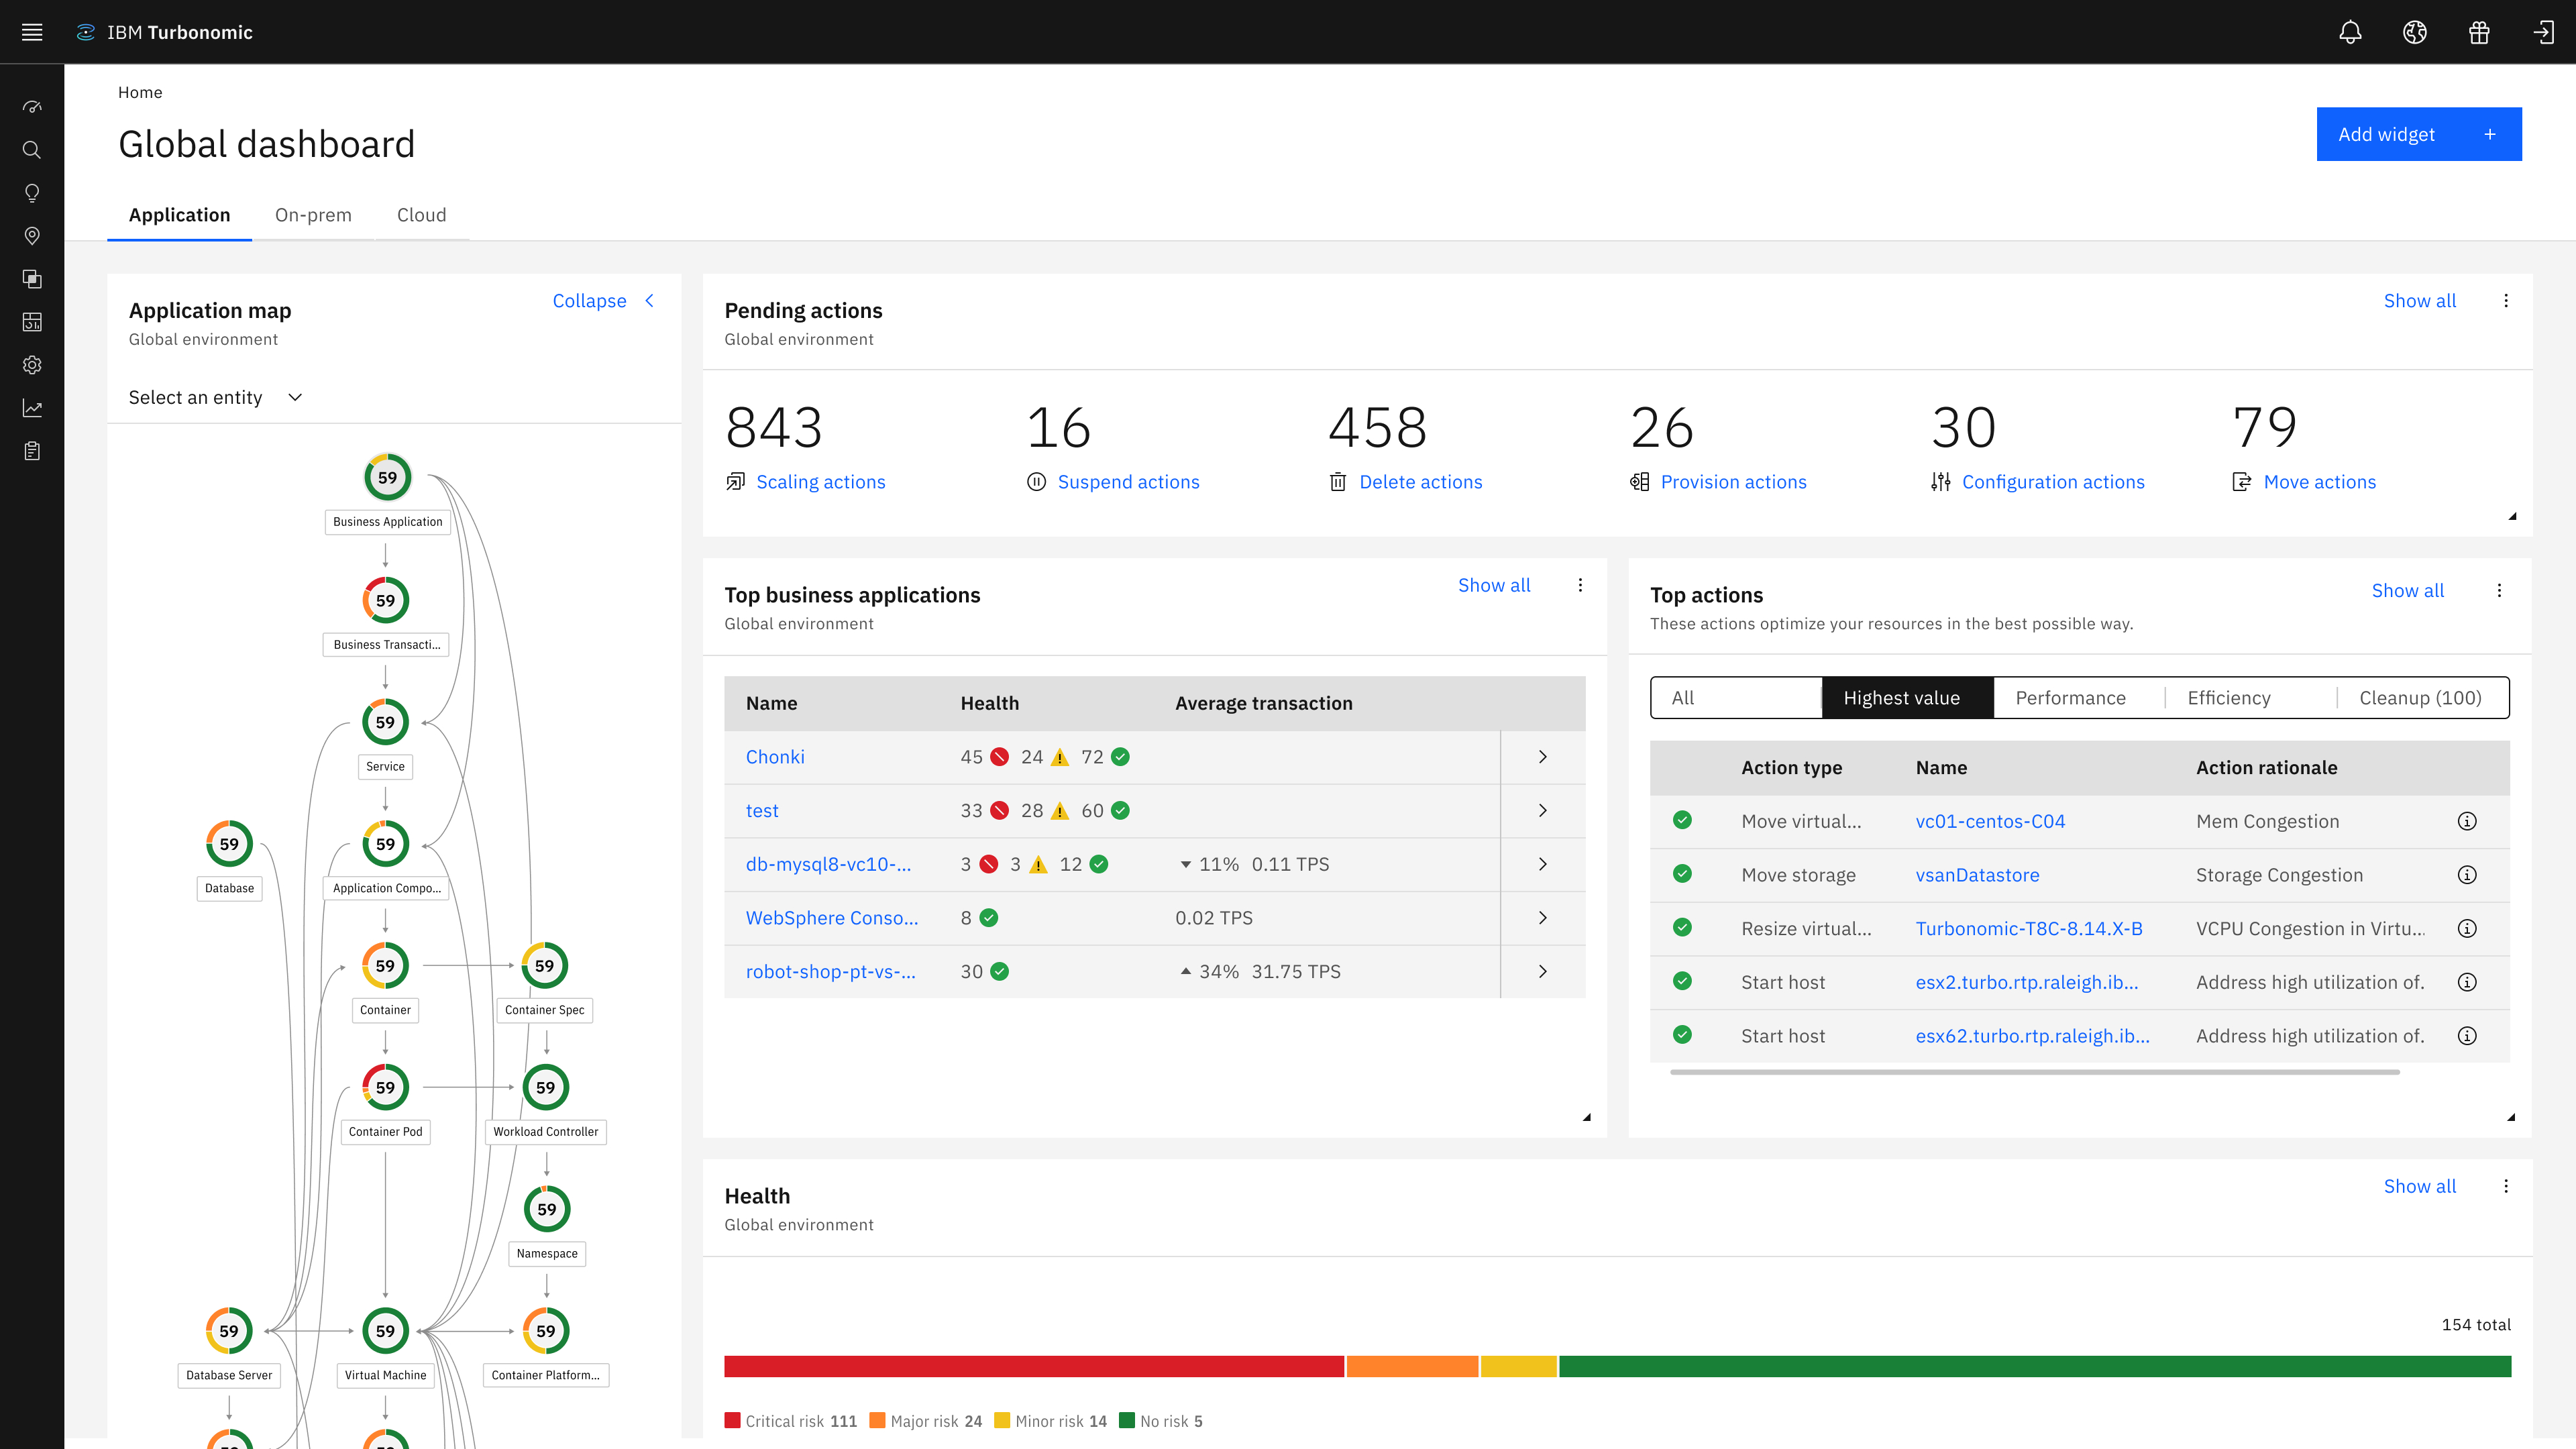The height and width of the screenshot is (1449, 2576).
Task: Click the red Critical risk bar segment
Action: [x=1033, y=1366]
